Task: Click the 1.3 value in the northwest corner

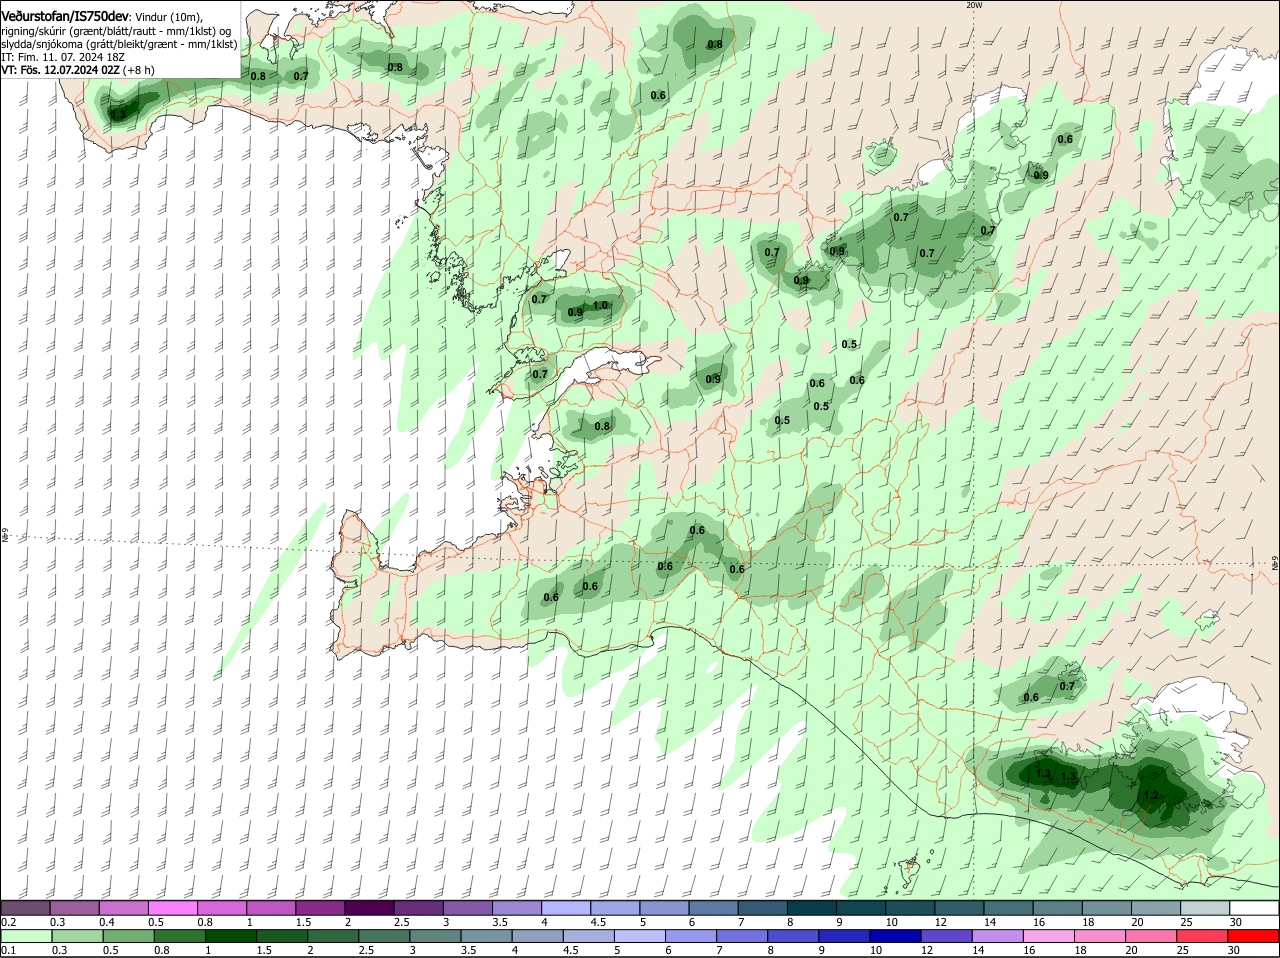Action: (118, 114)
